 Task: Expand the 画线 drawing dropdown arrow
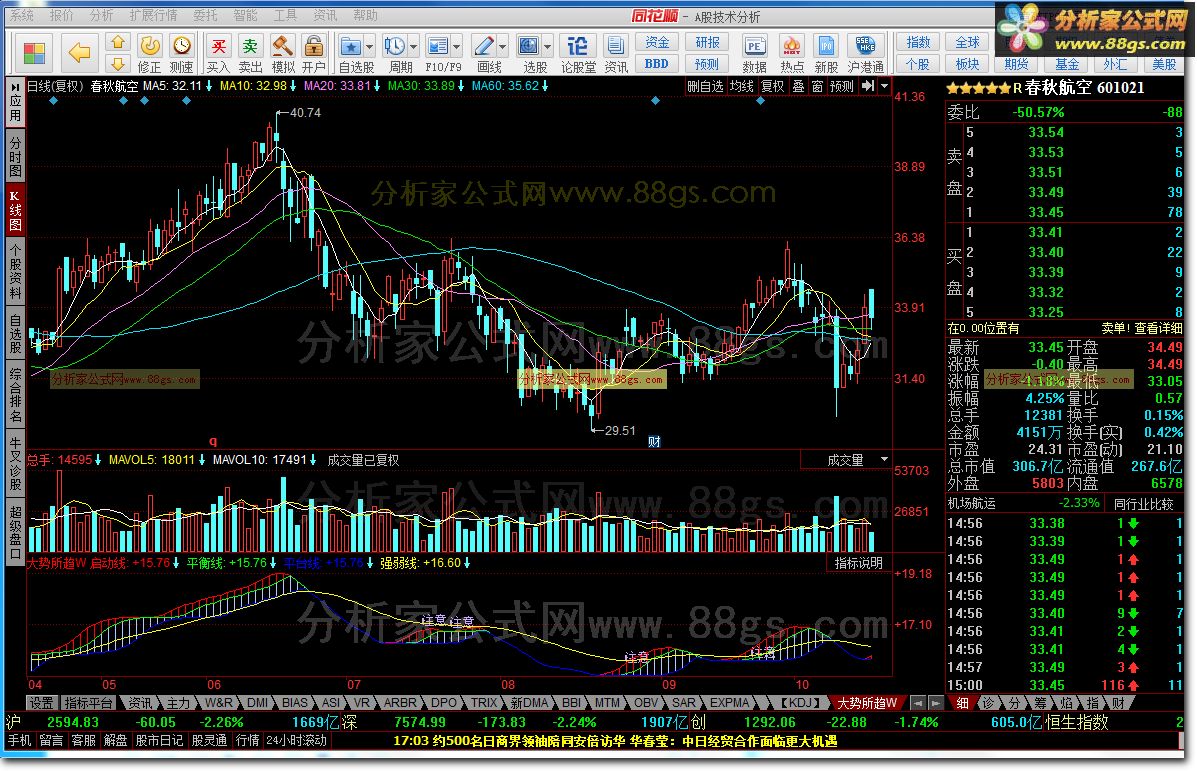(502, 47)
